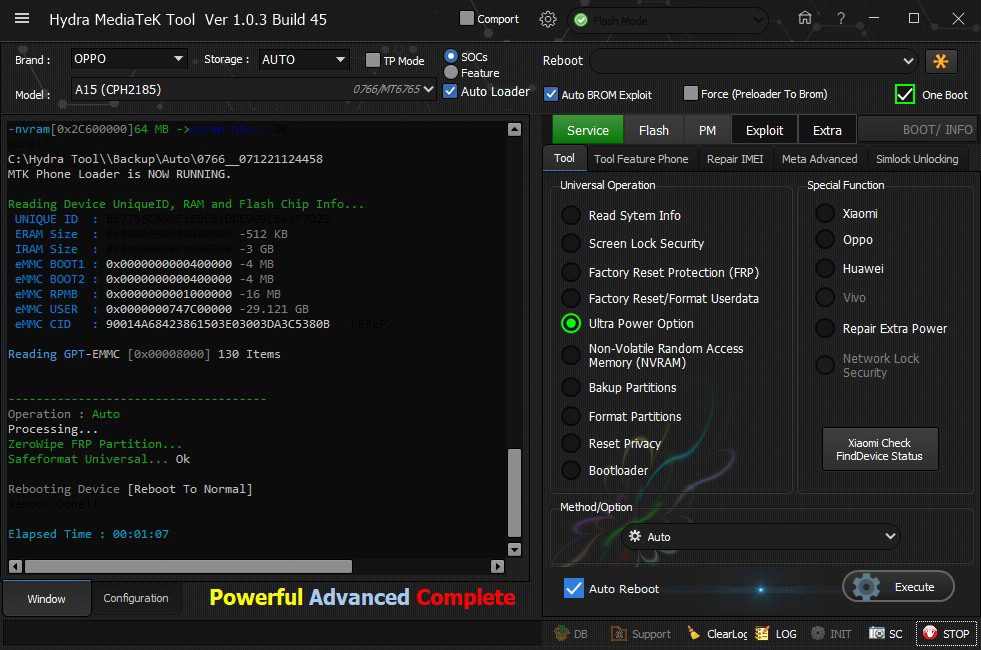Click the log's vertical scrollbar thumb
Screen dimensions: 981x650
[514, 492]
